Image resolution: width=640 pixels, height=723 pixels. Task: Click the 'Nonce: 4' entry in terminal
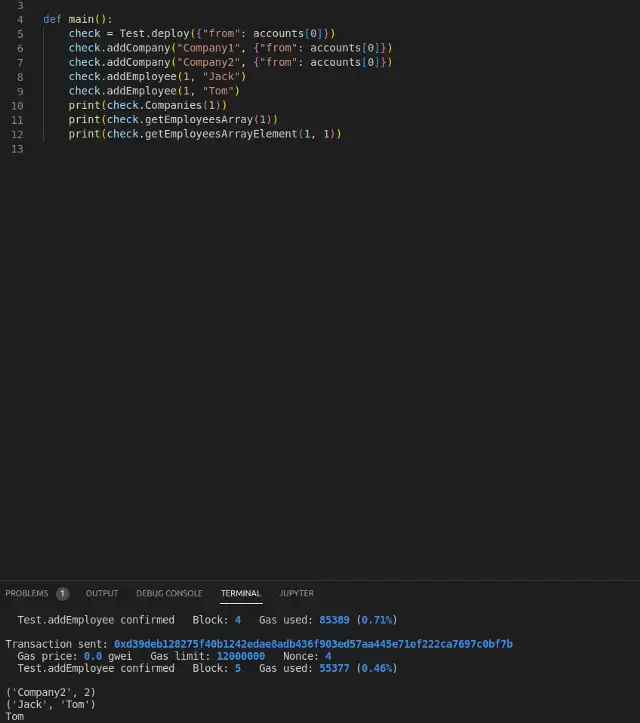click(307, 656)
